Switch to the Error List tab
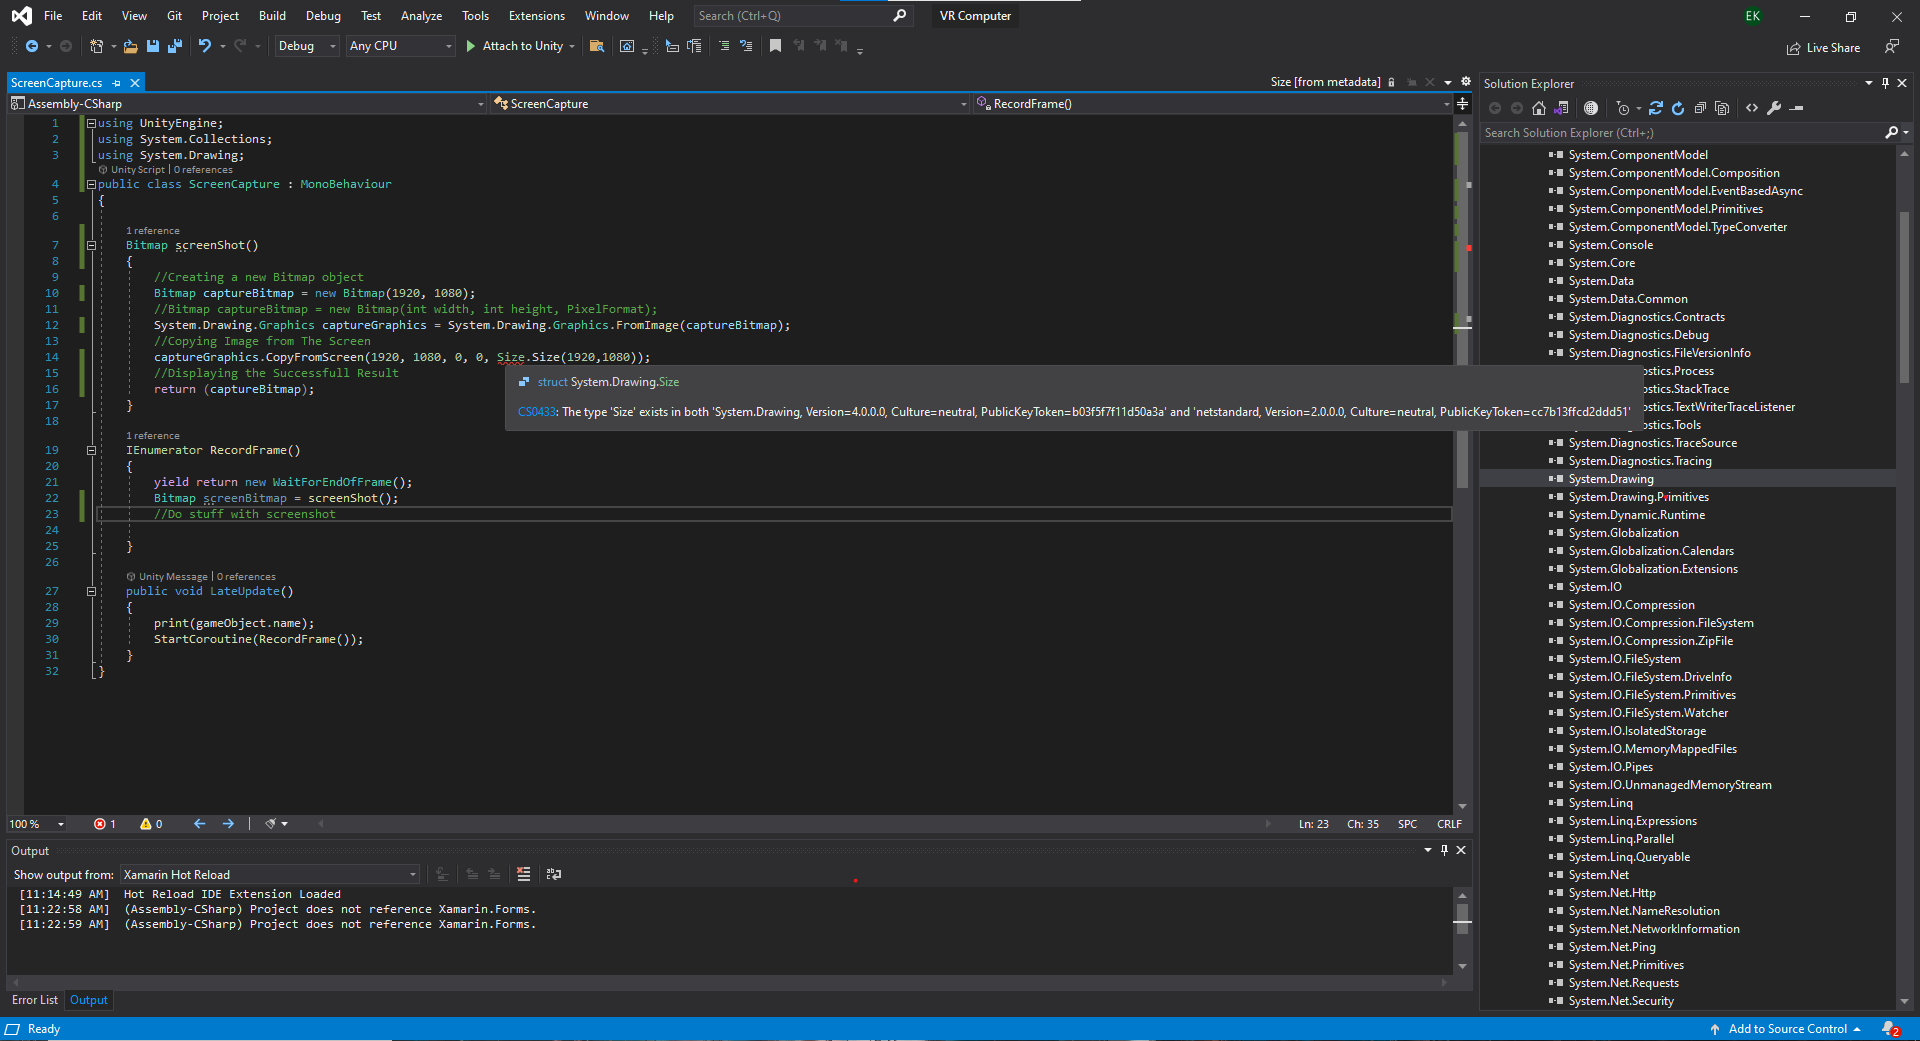Screen dimensions: 1920x1041 coord(35,1000)
